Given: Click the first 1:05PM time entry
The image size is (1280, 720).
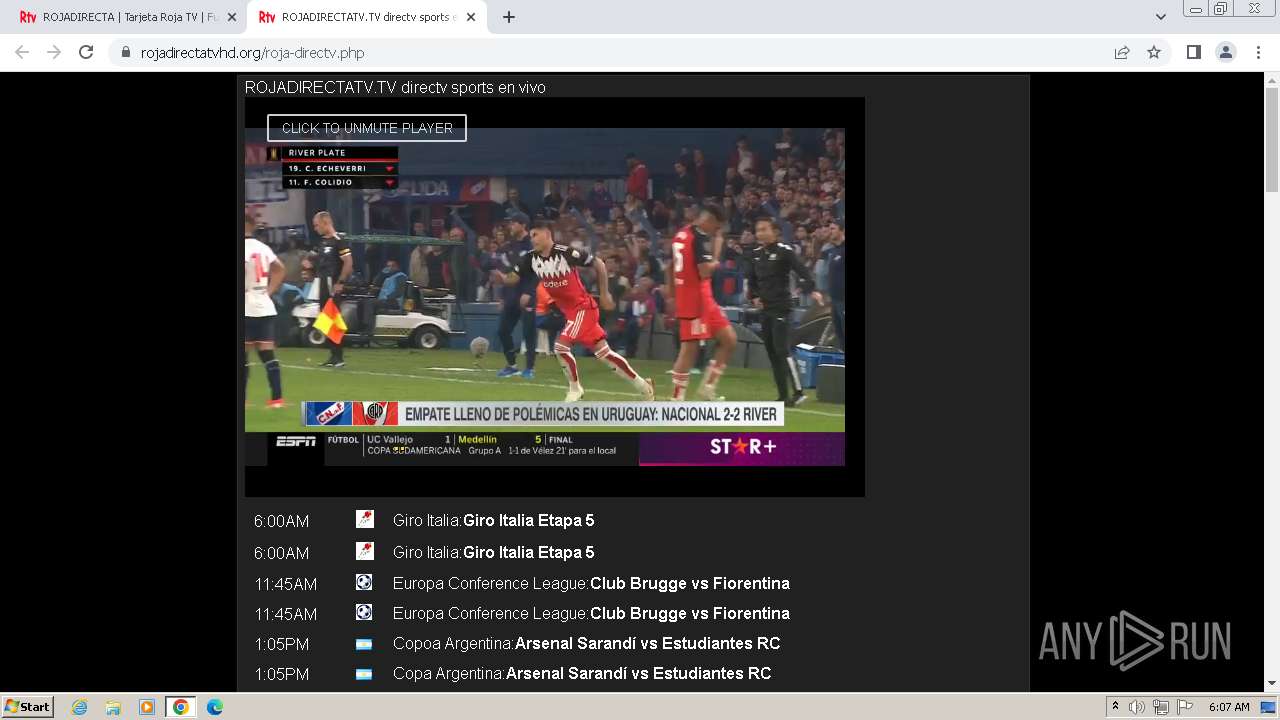Looking at the screenshot, I should click(x=282, y=644).
